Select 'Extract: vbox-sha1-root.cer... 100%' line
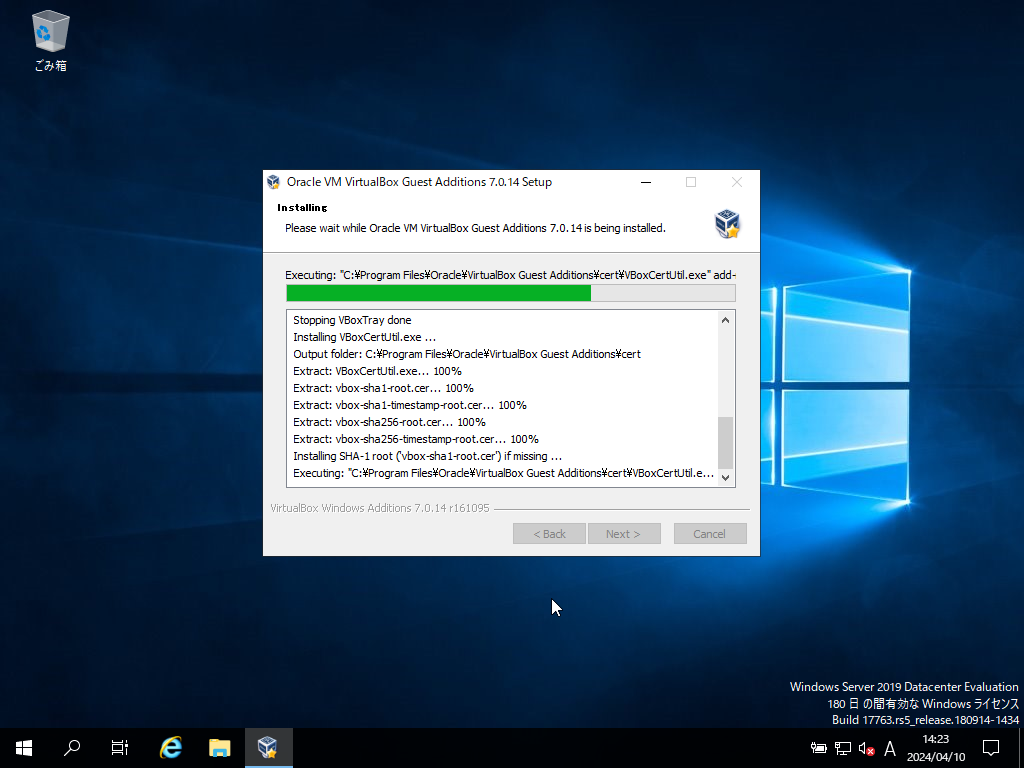The width and height of the screenshot is (1024, 768). pos(383,388)
